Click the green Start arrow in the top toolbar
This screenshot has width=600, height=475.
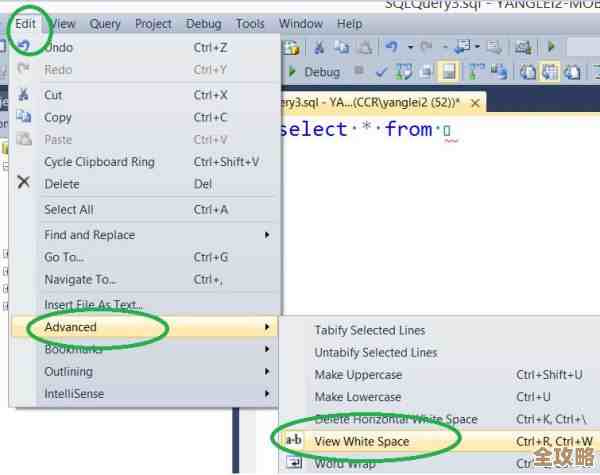(551, 47)
